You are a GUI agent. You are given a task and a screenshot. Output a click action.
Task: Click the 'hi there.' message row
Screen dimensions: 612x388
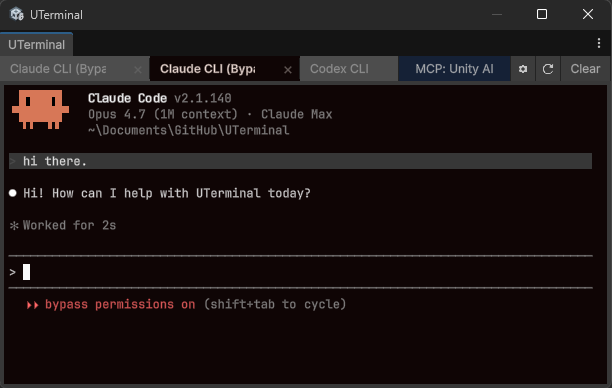300,161
